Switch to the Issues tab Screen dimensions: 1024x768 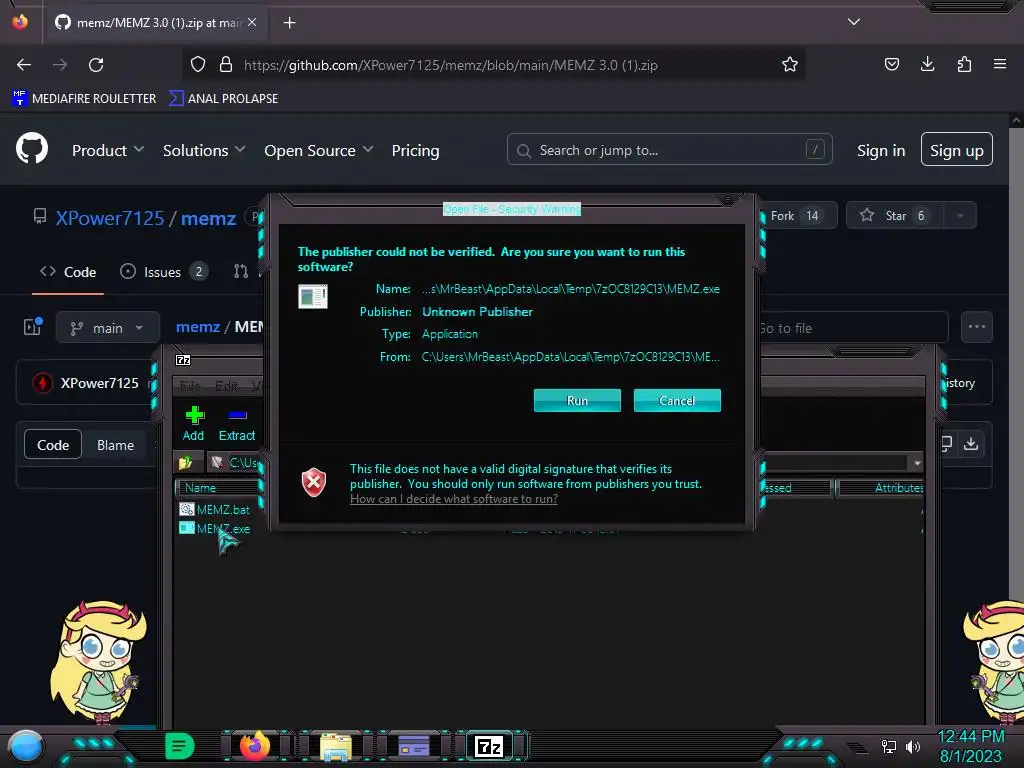pyautogui.click(x=164, y=272)
